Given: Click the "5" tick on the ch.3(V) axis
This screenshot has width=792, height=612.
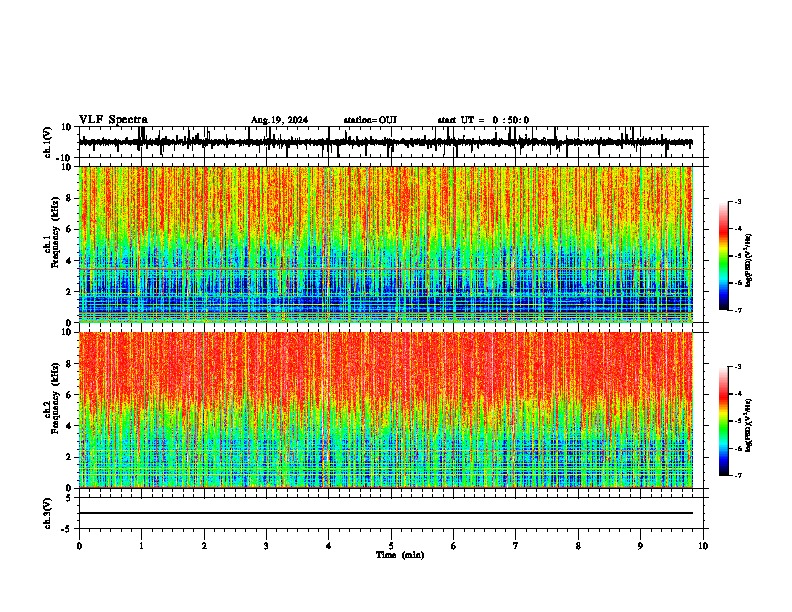Looking at the screenshot, I should pyautogui.click(x=69, y=497).
